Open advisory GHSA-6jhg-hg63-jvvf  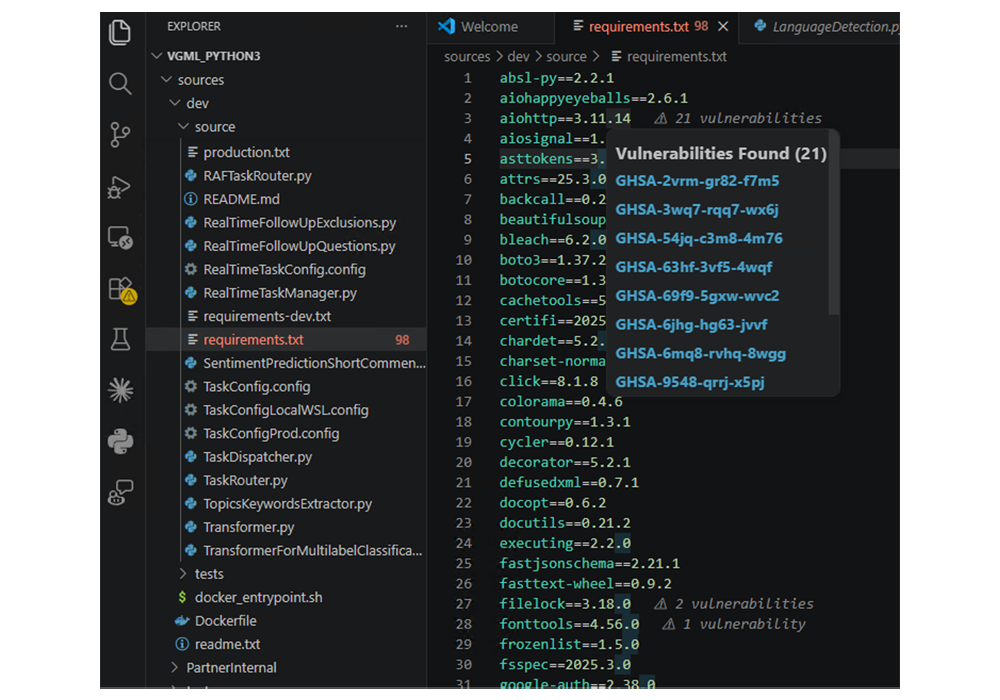[691, 324]
